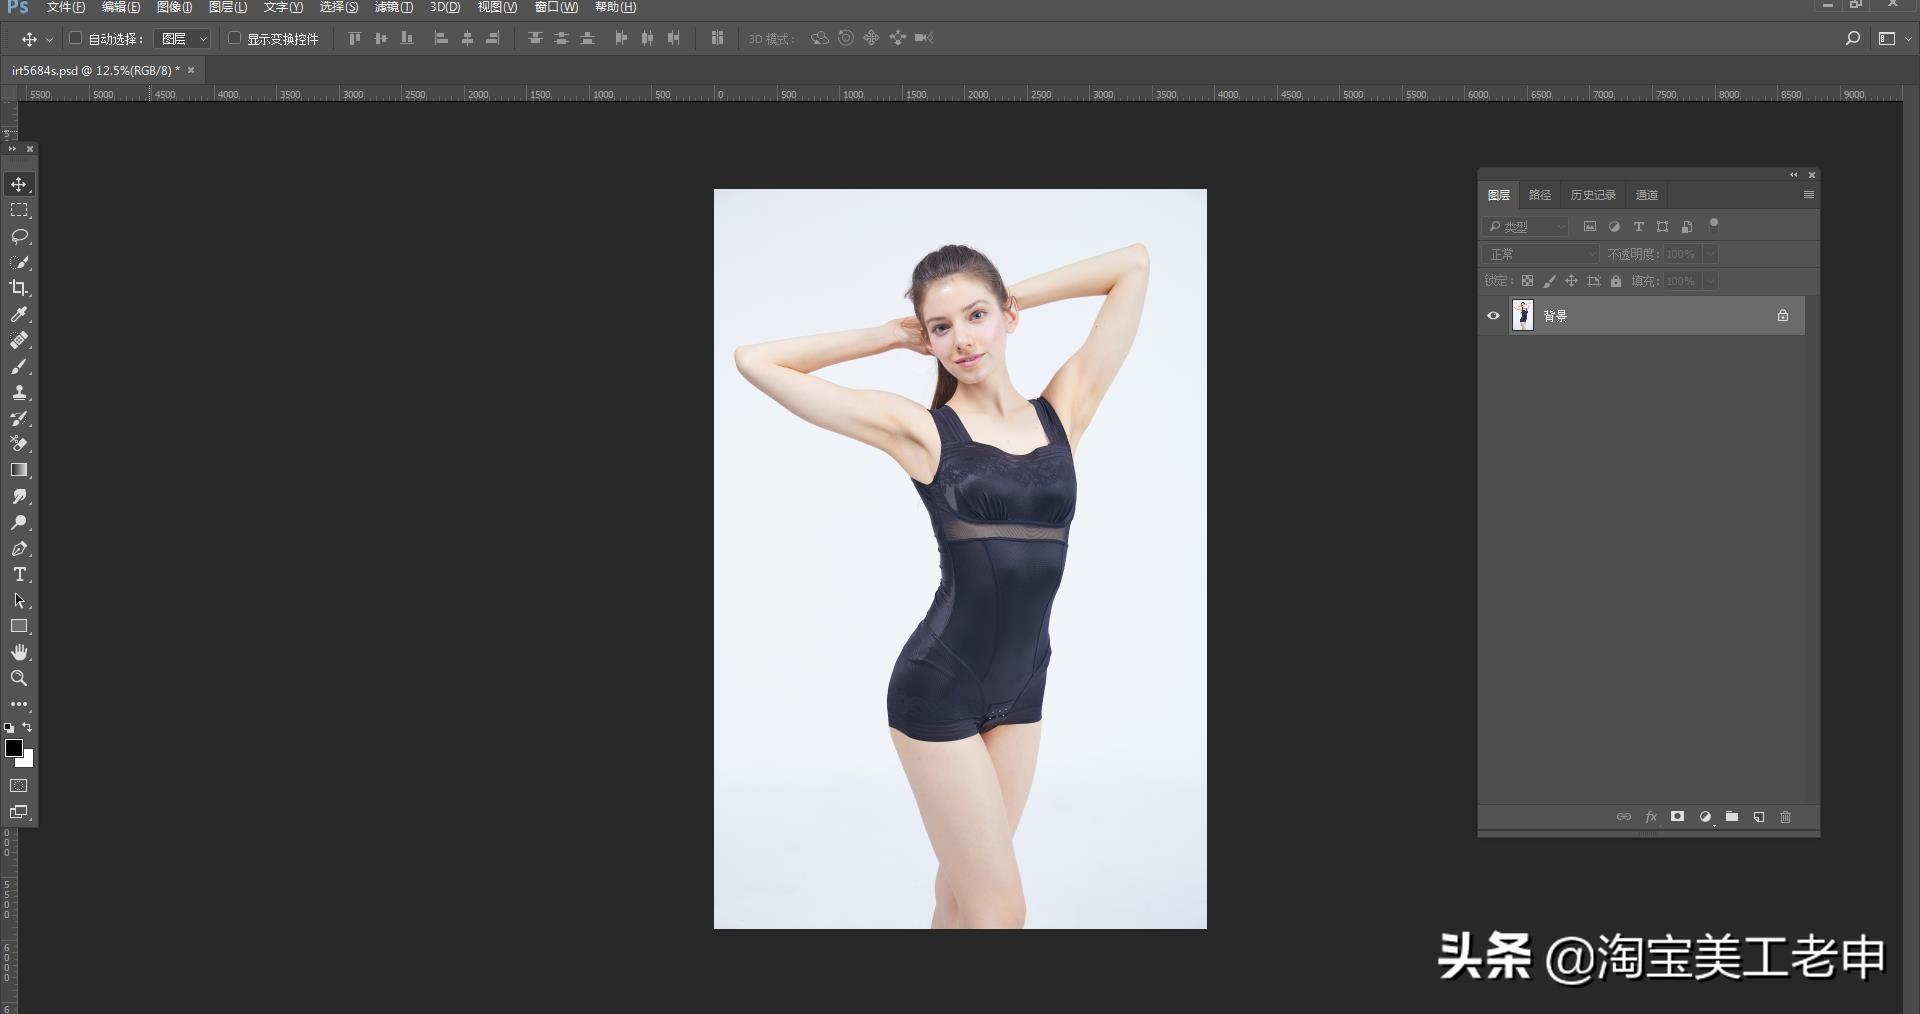Viewport: 1920px width, 1014px height.
Task: Toggle Quick Mask mode
Action: pos(19,786)
